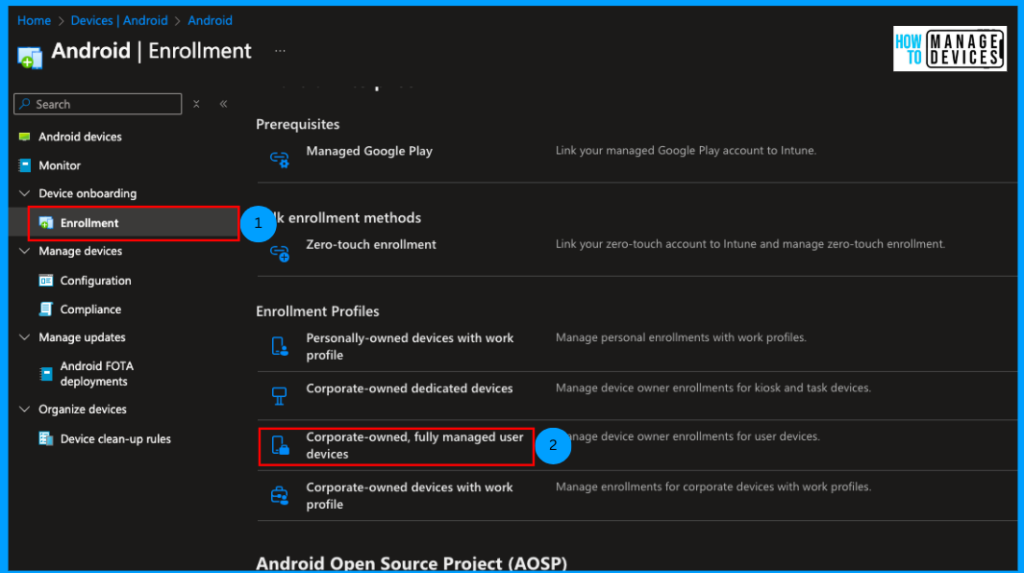1024x573 pixels.
Task: Open Devices | Android breadcrumb
Action: click(119, 20)
